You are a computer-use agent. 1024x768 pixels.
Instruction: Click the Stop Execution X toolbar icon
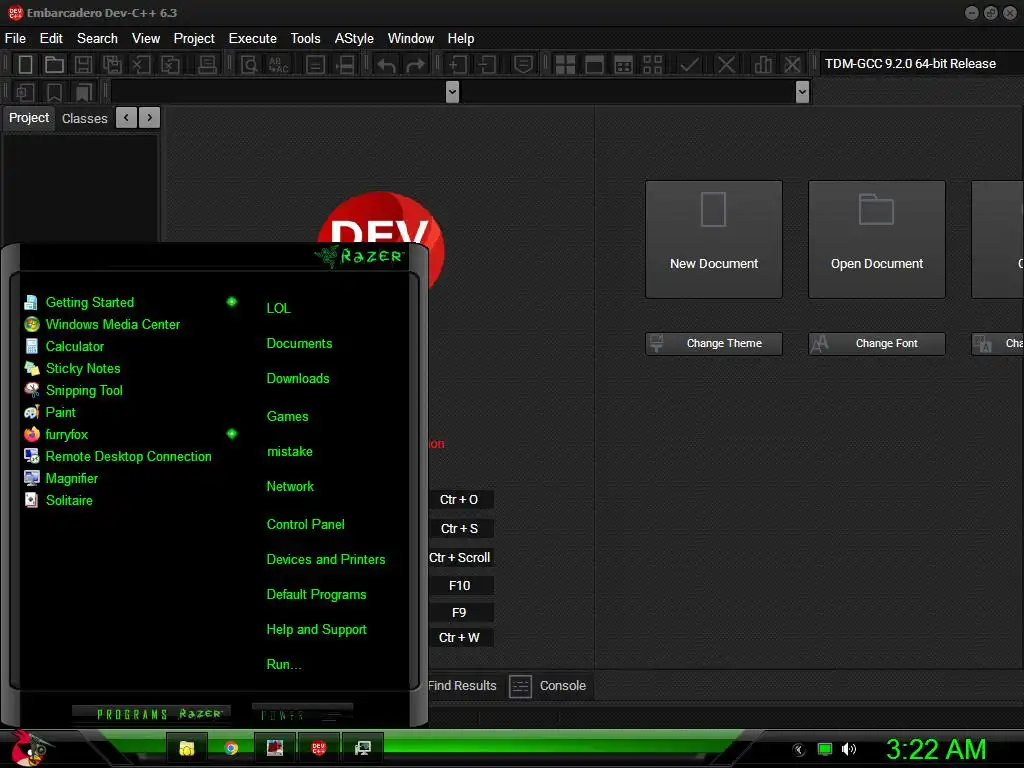click(x=726, y=65)
